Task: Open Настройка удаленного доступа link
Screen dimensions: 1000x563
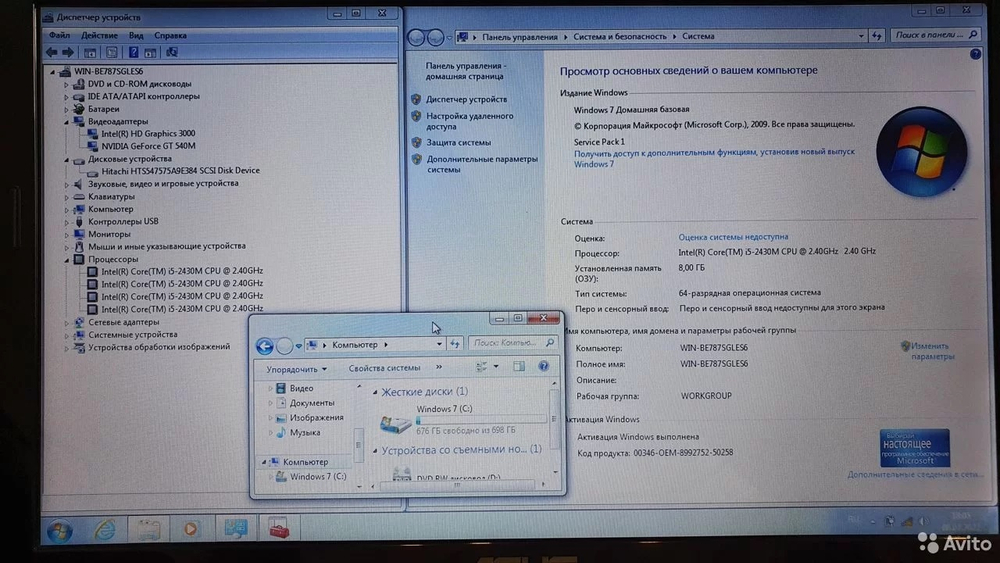Action: coord(469,121)
